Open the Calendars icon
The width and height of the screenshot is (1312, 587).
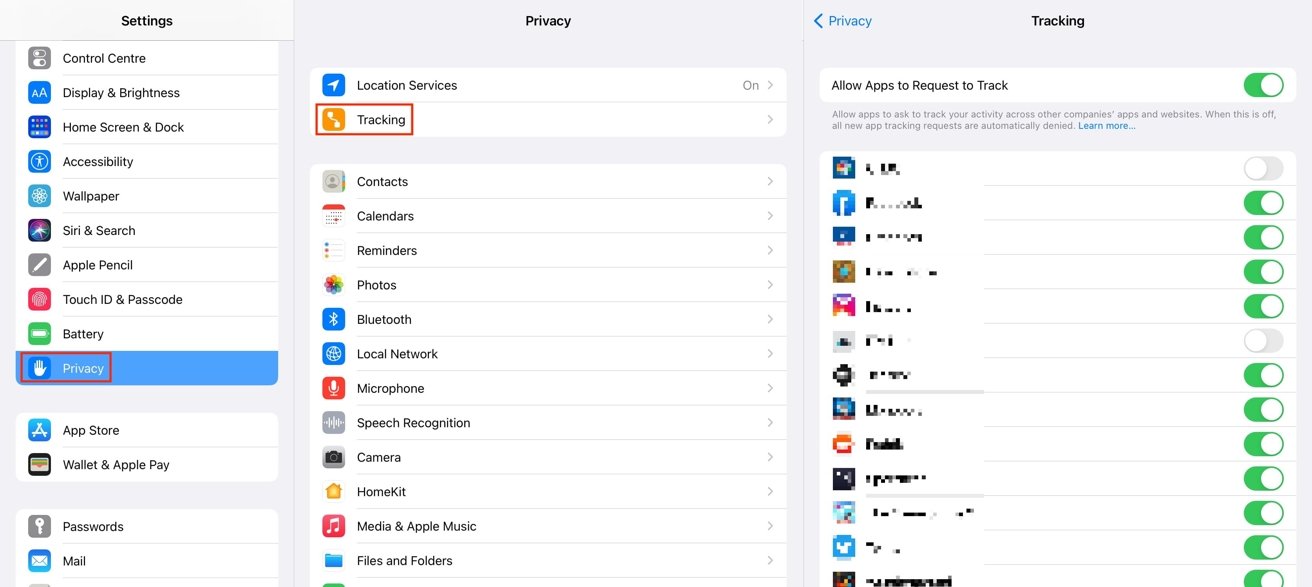[x=334, y=216]
